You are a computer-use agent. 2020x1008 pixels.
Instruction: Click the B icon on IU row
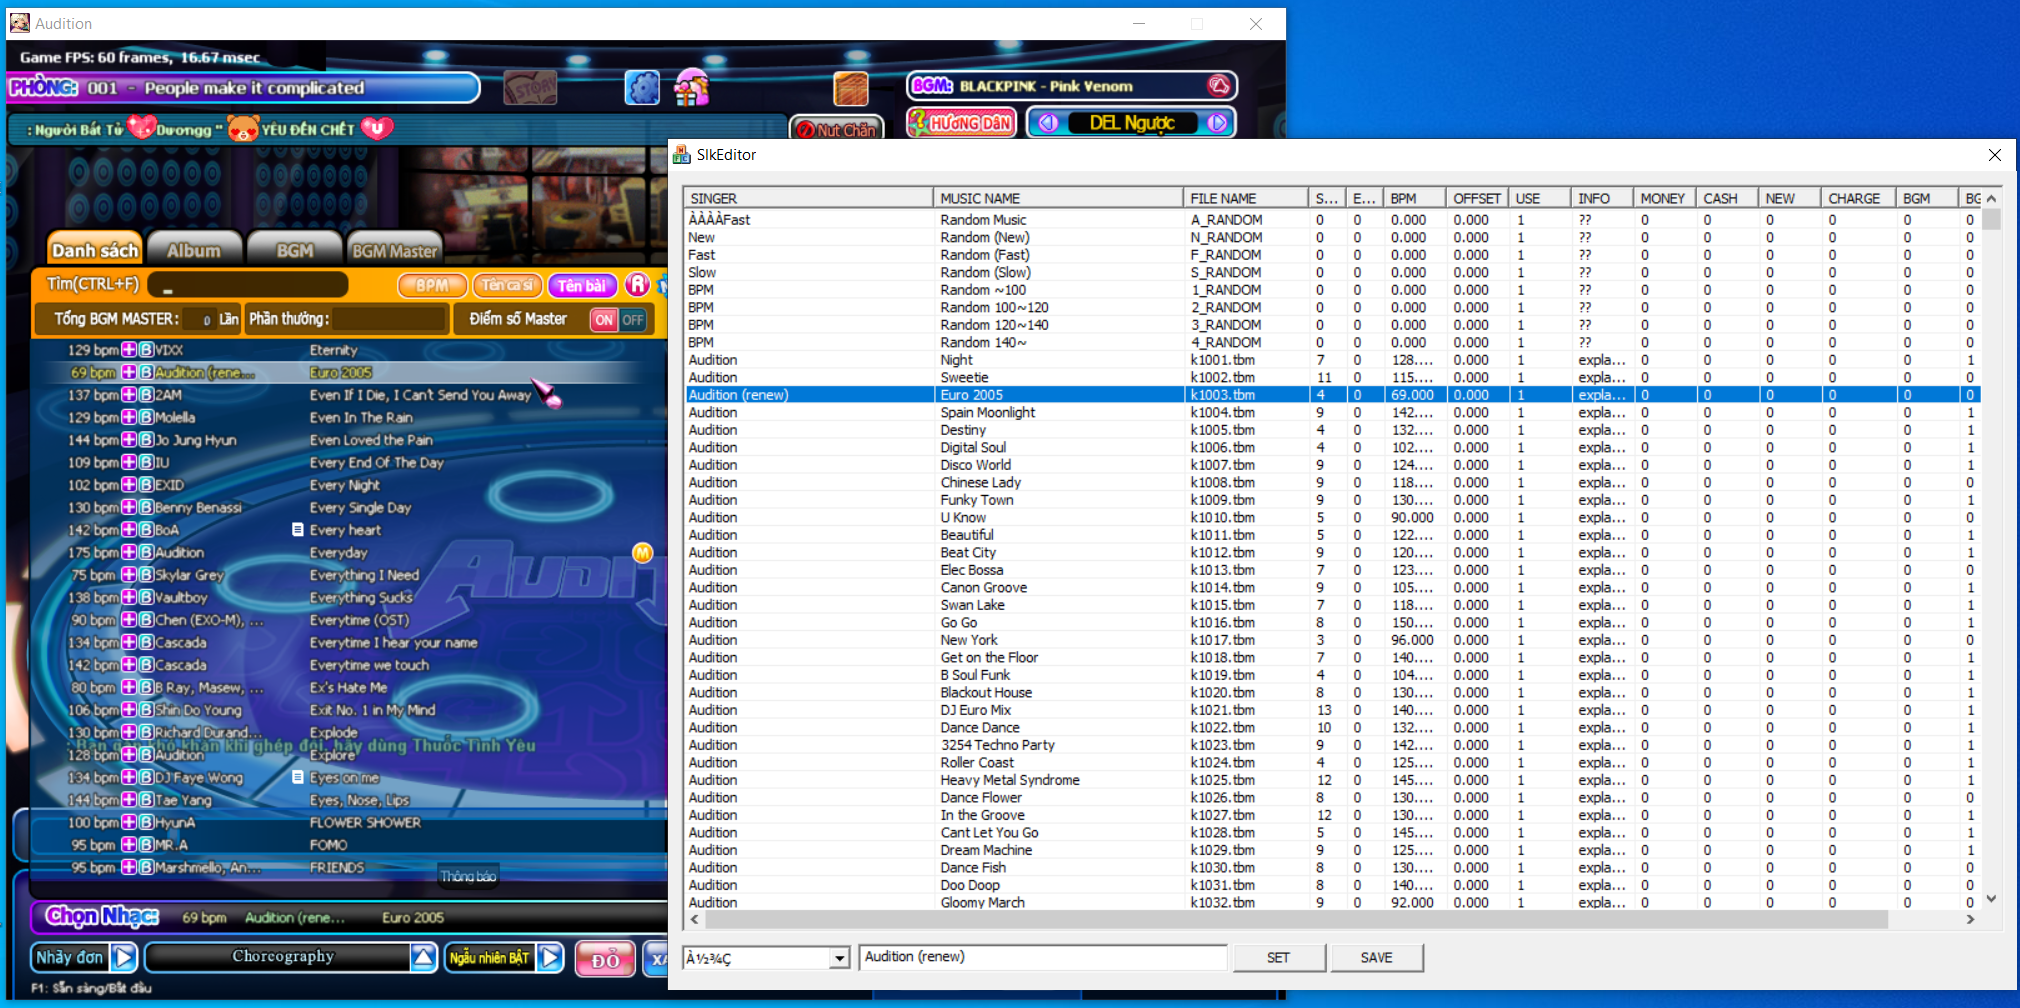(x=146, y=462)
